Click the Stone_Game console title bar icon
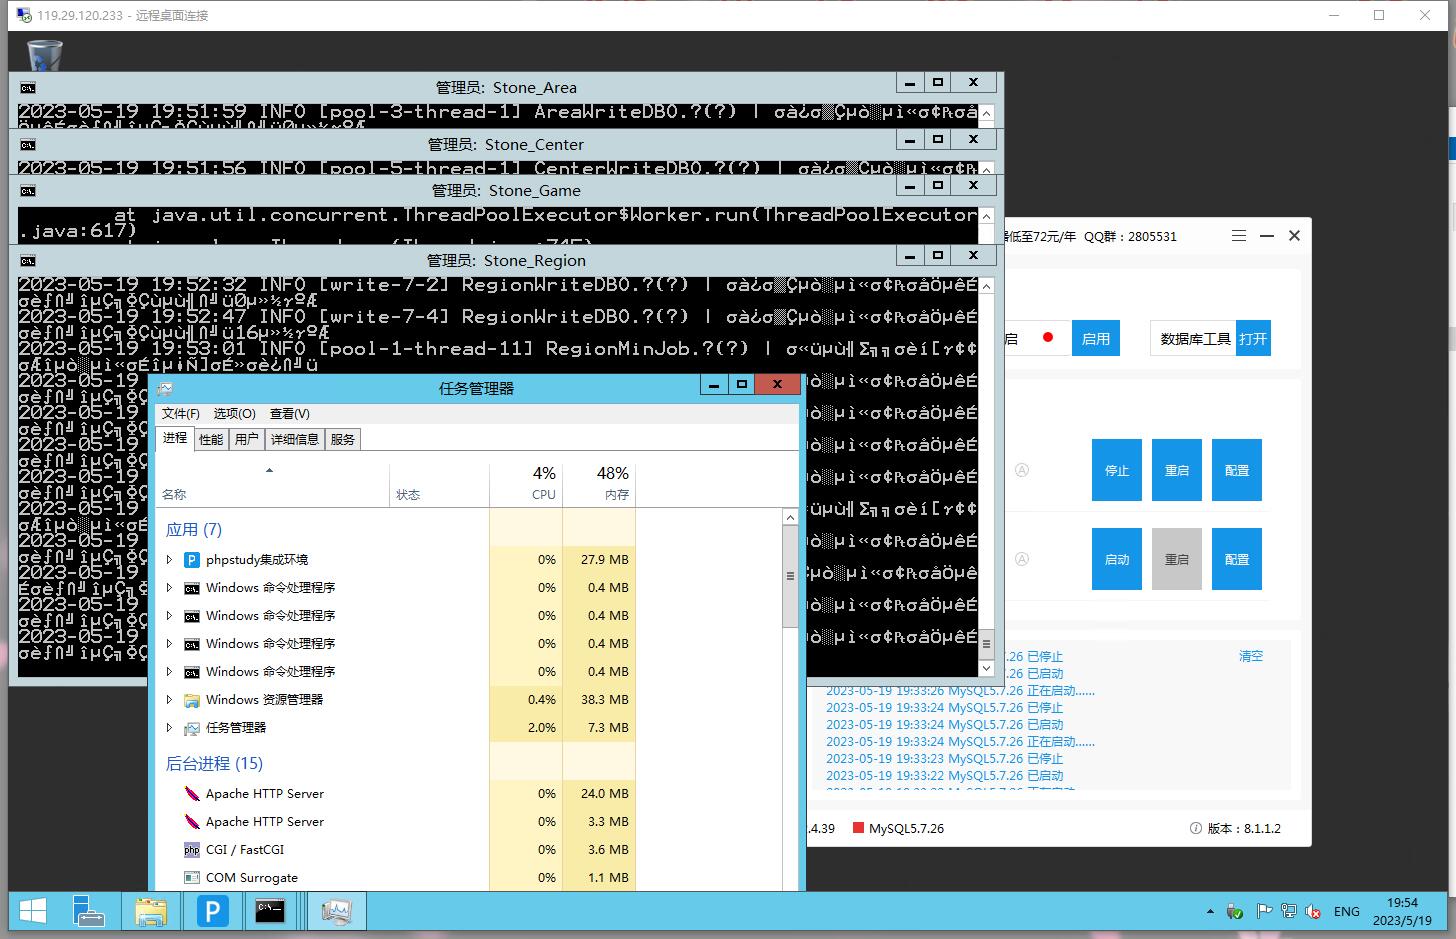Screen dimensions: 1456x939 tap(27, 191)
